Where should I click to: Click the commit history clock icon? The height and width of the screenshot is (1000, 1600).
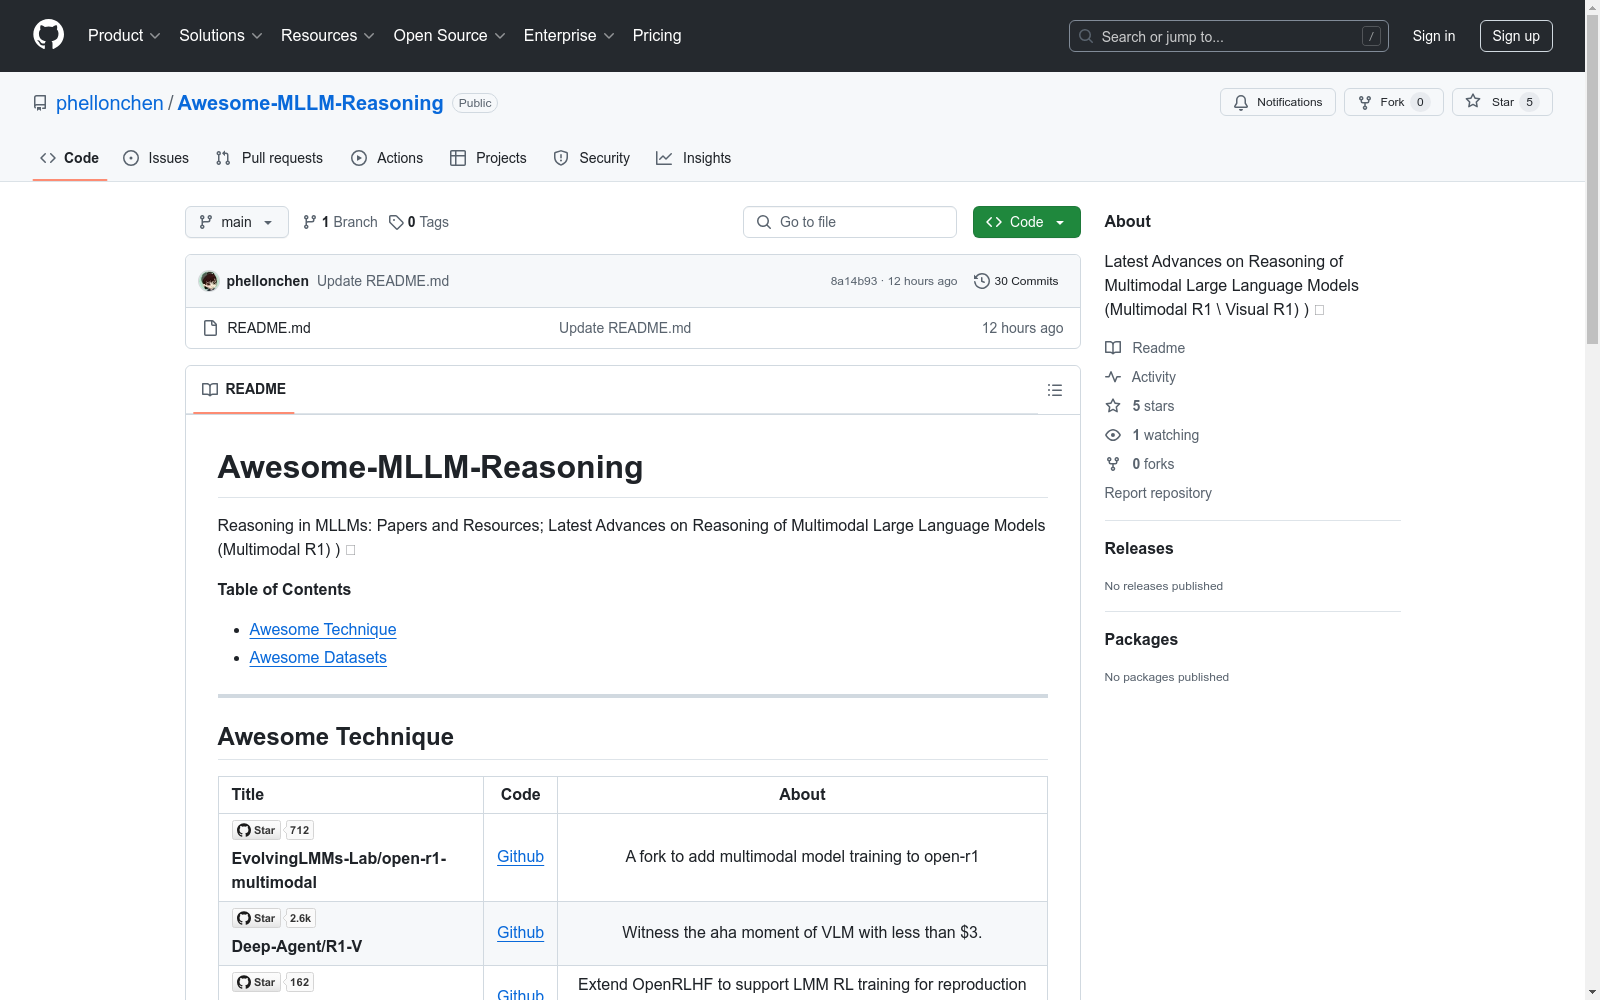[982, 281]
